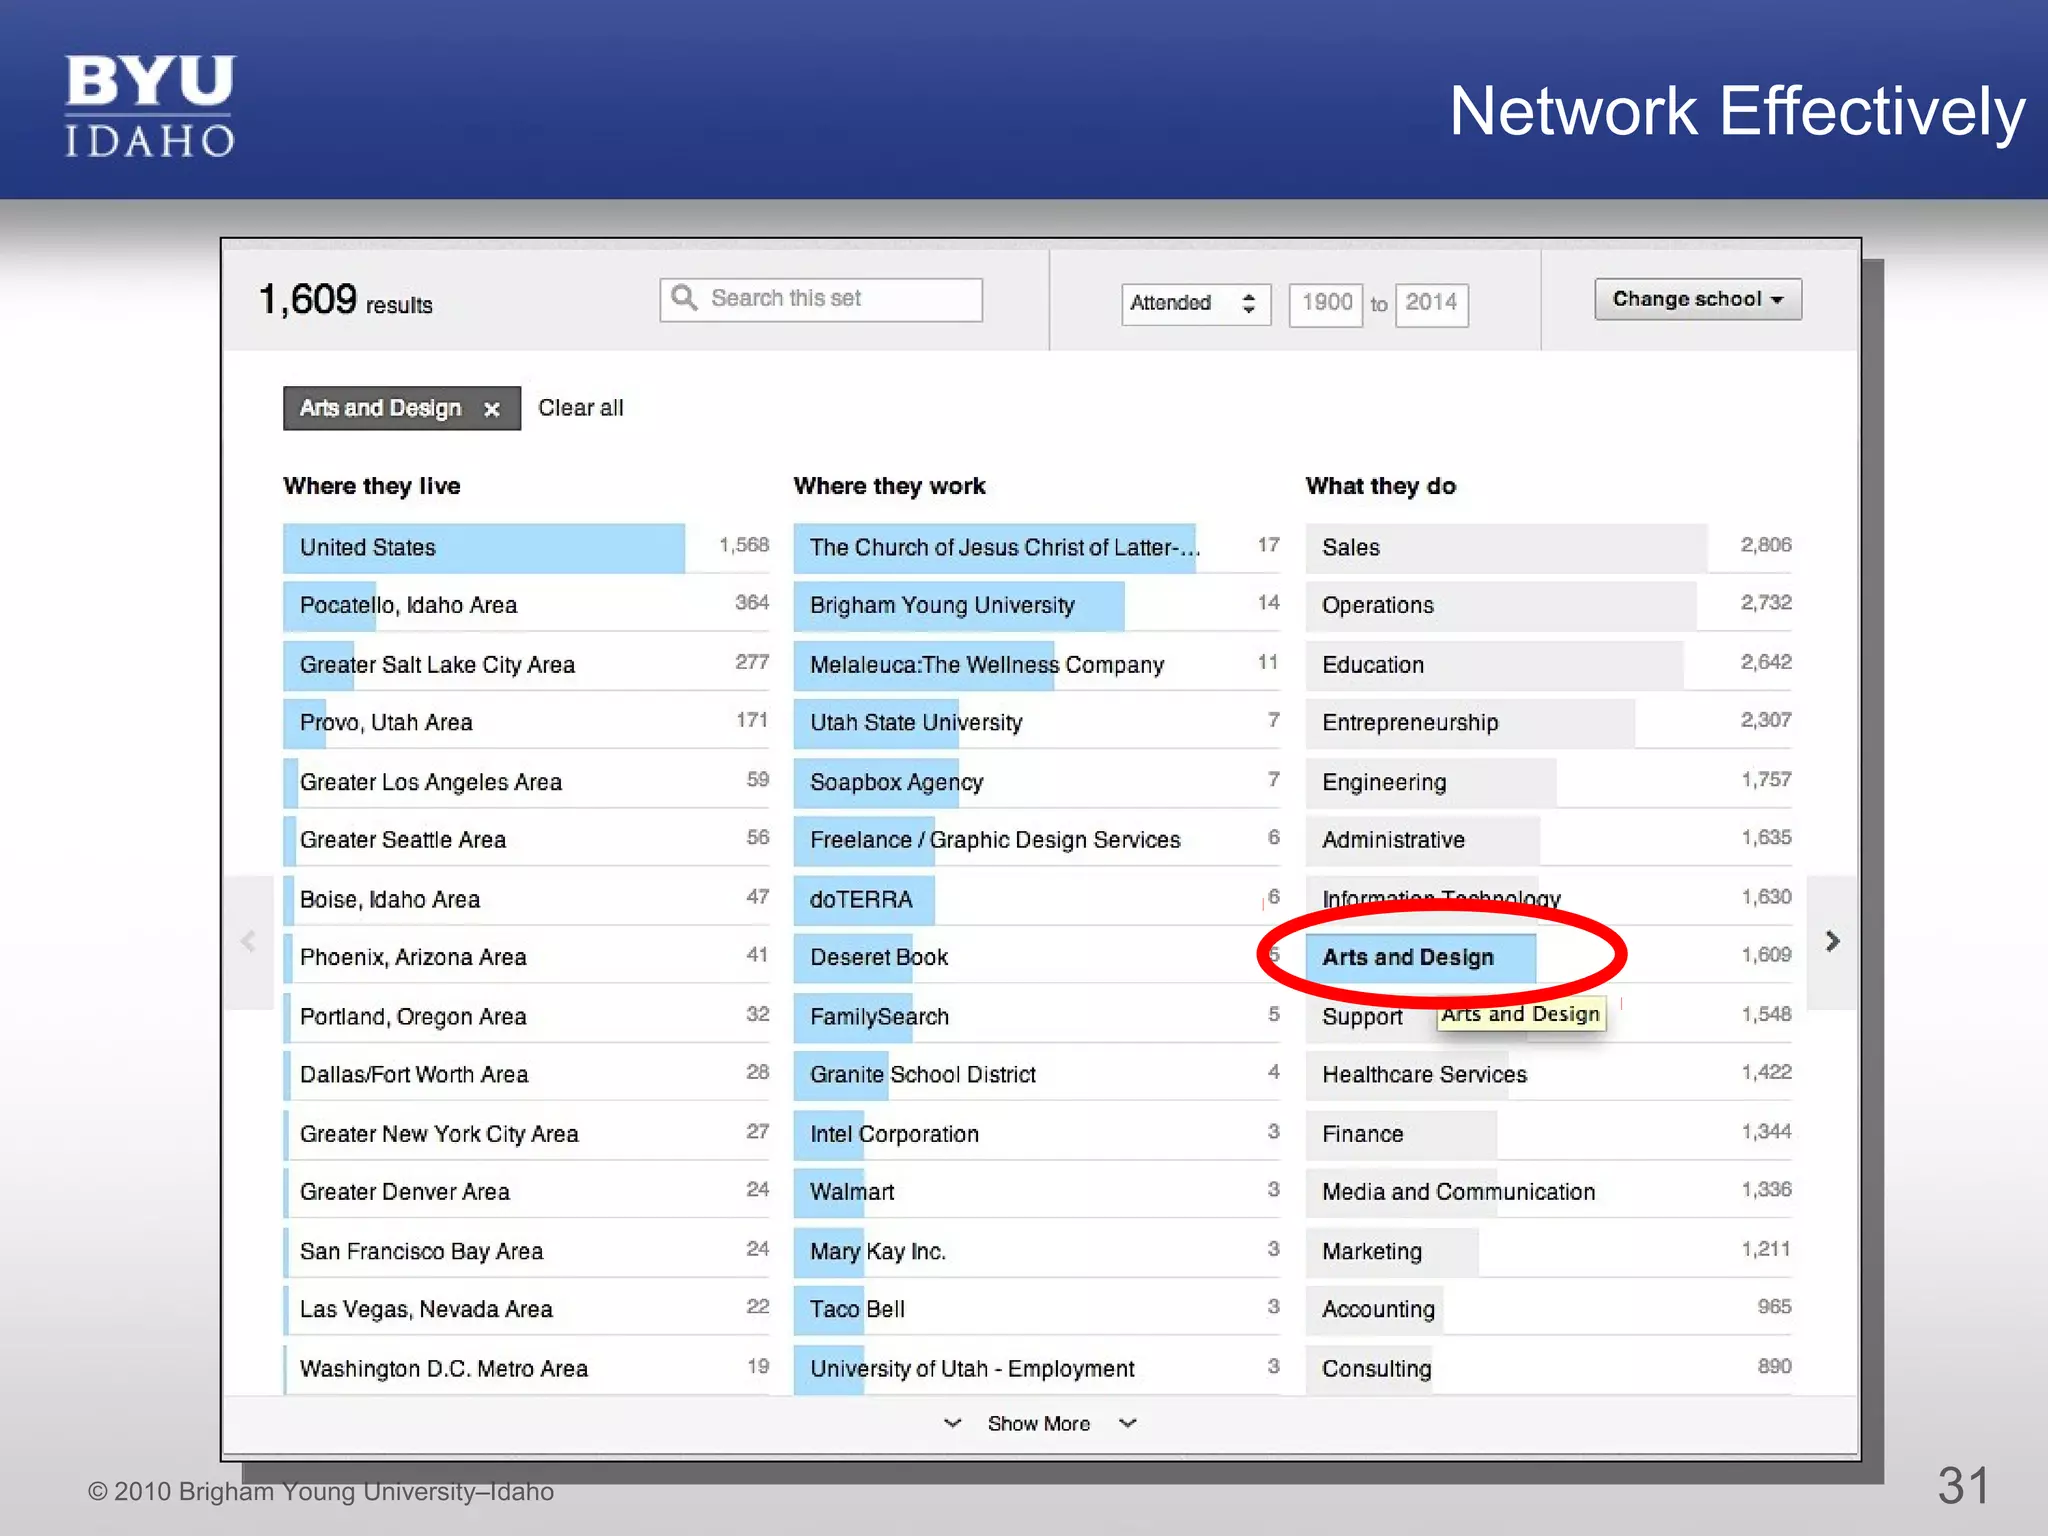Click the 2014 end year field
Image resolution: width=2048 pixels, height=1536 pixels.
[x=1431, y=303]
